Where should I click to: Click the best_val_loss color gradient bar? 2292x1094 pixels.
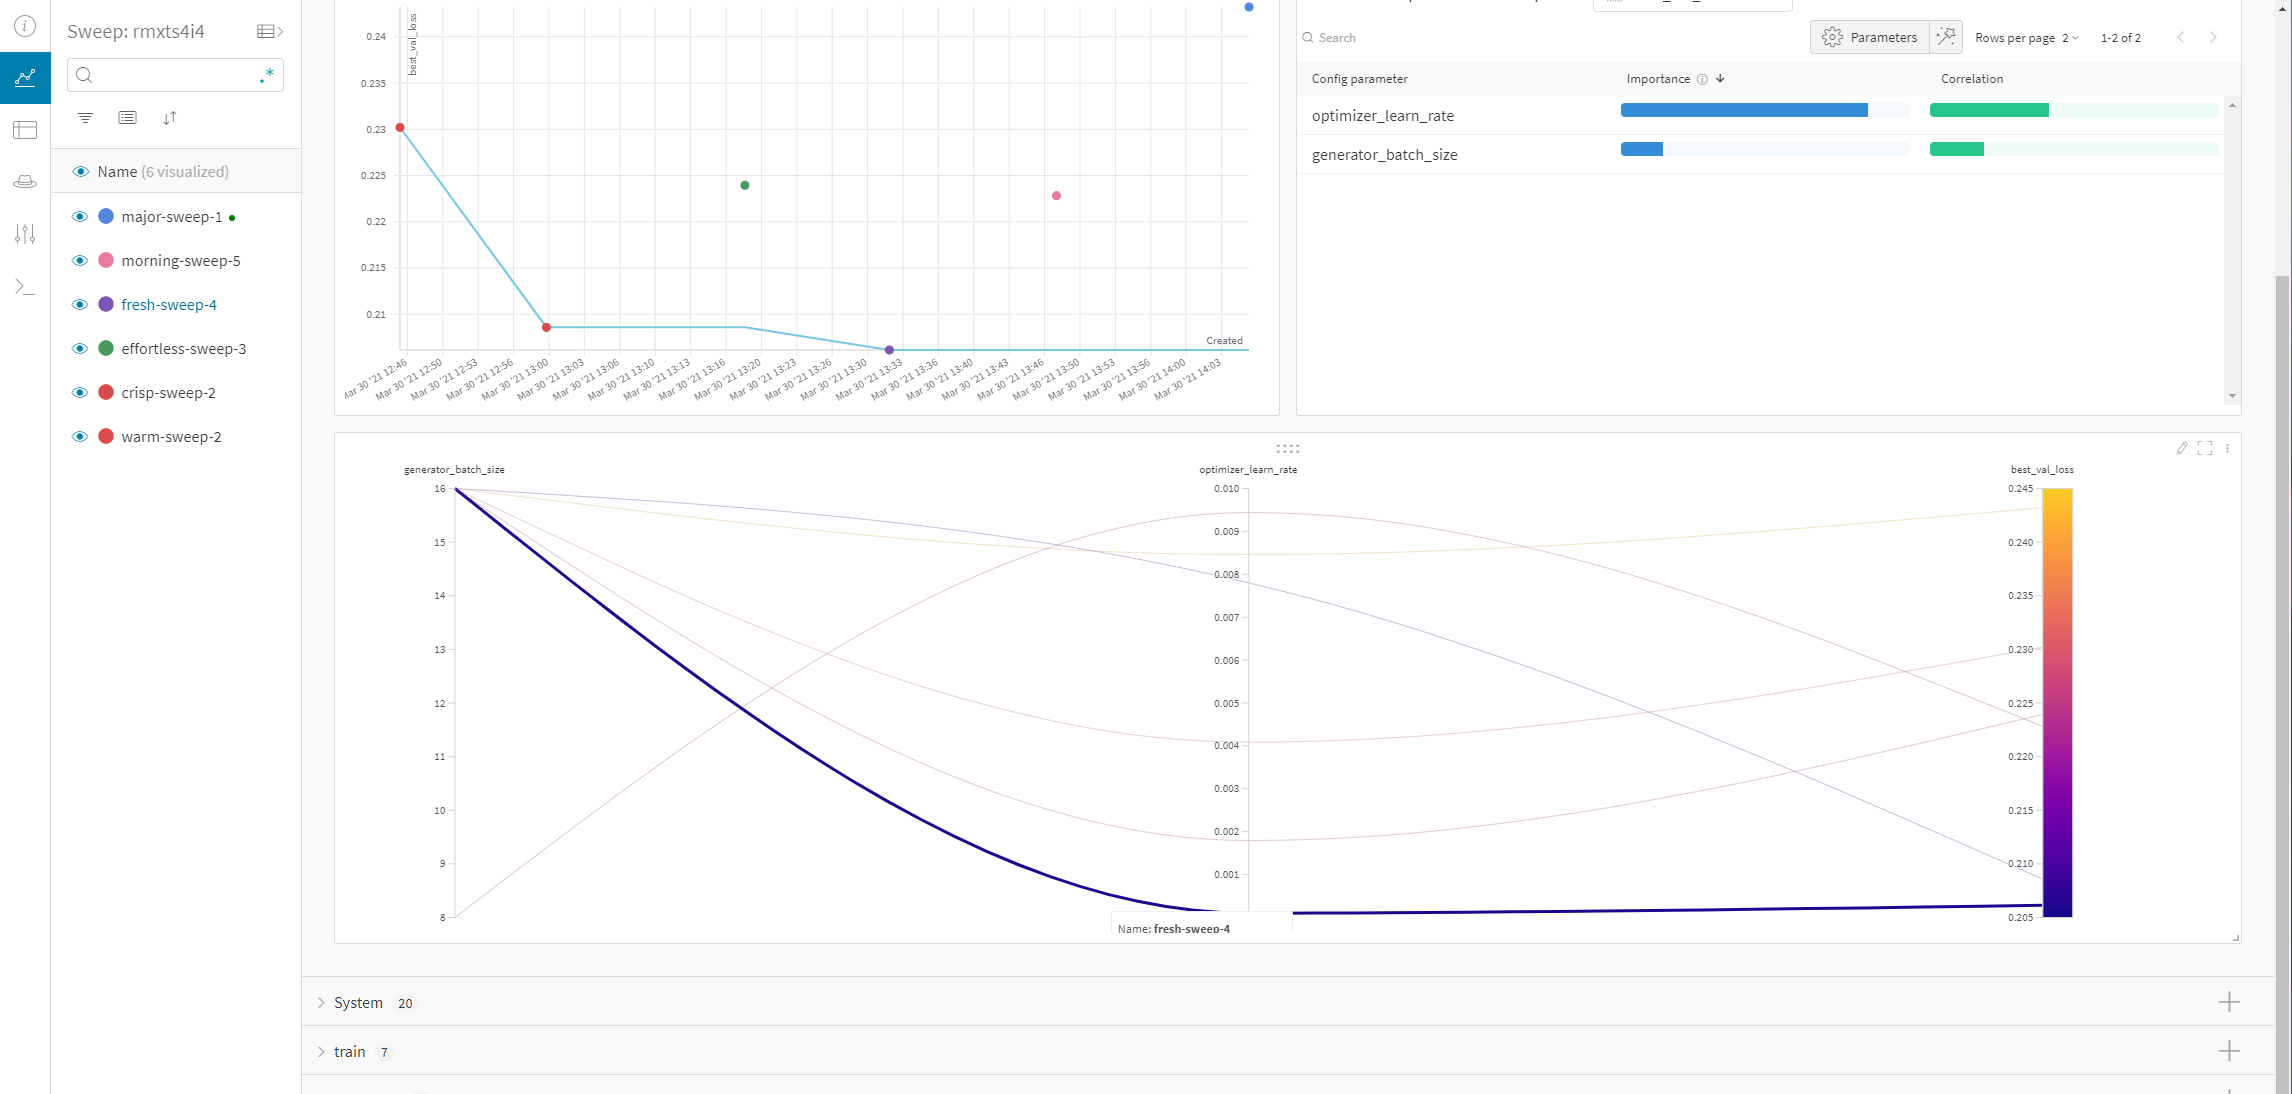click(2057, 703)
